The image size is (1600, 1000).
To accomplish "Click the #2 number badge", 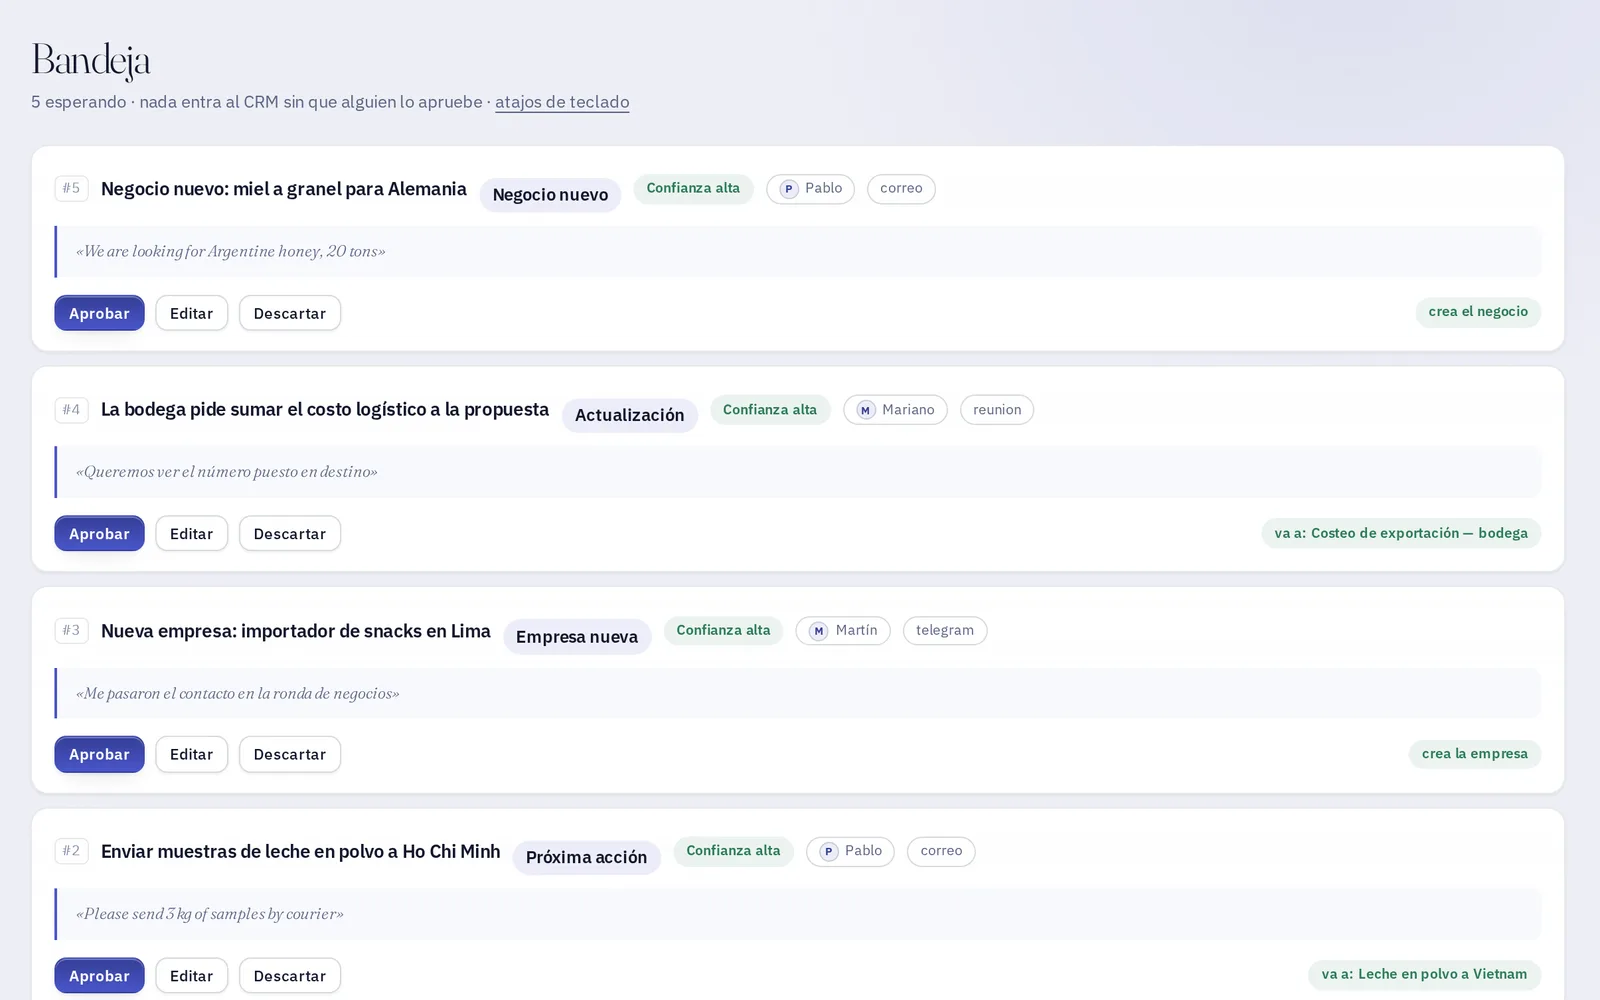I will click(71, 852).
